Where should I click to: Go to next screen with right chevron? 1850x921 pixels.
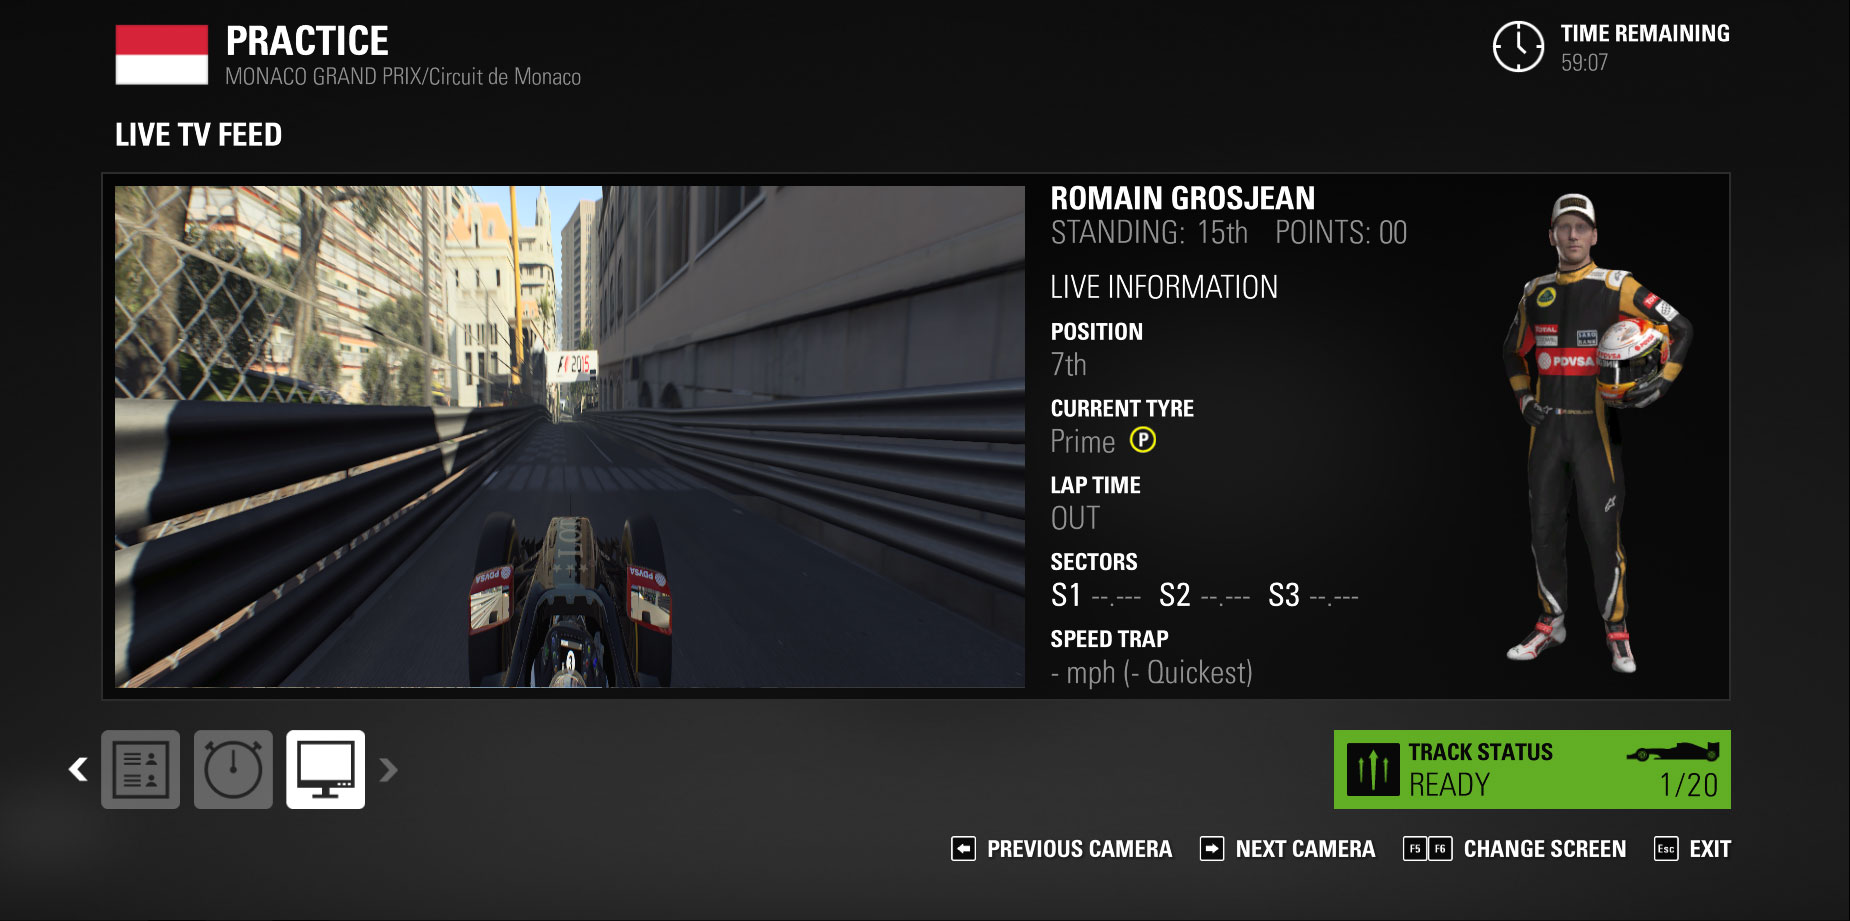388,769
